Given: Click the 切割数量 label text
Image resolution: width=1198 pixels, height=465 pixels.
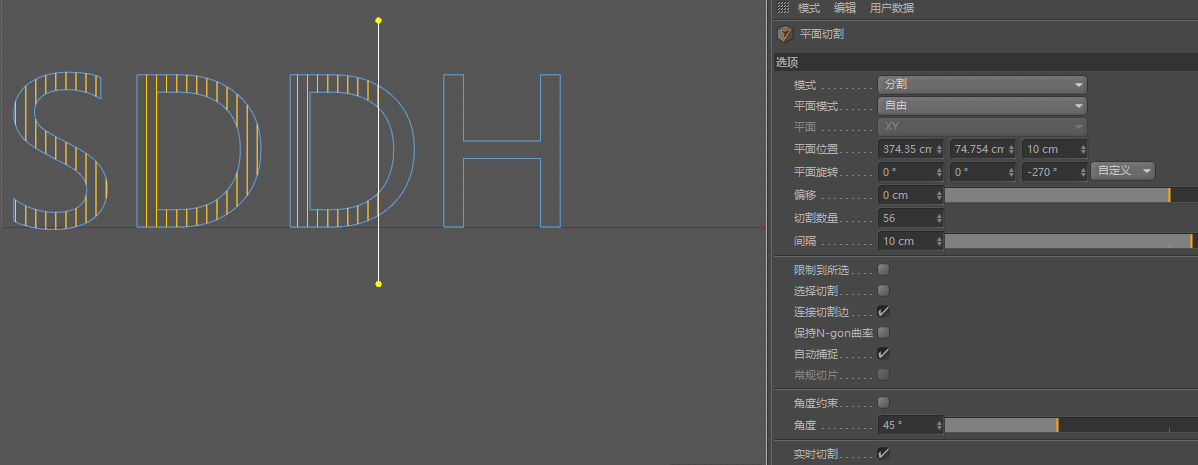Looking at the screenshot, I should [816, 218].
